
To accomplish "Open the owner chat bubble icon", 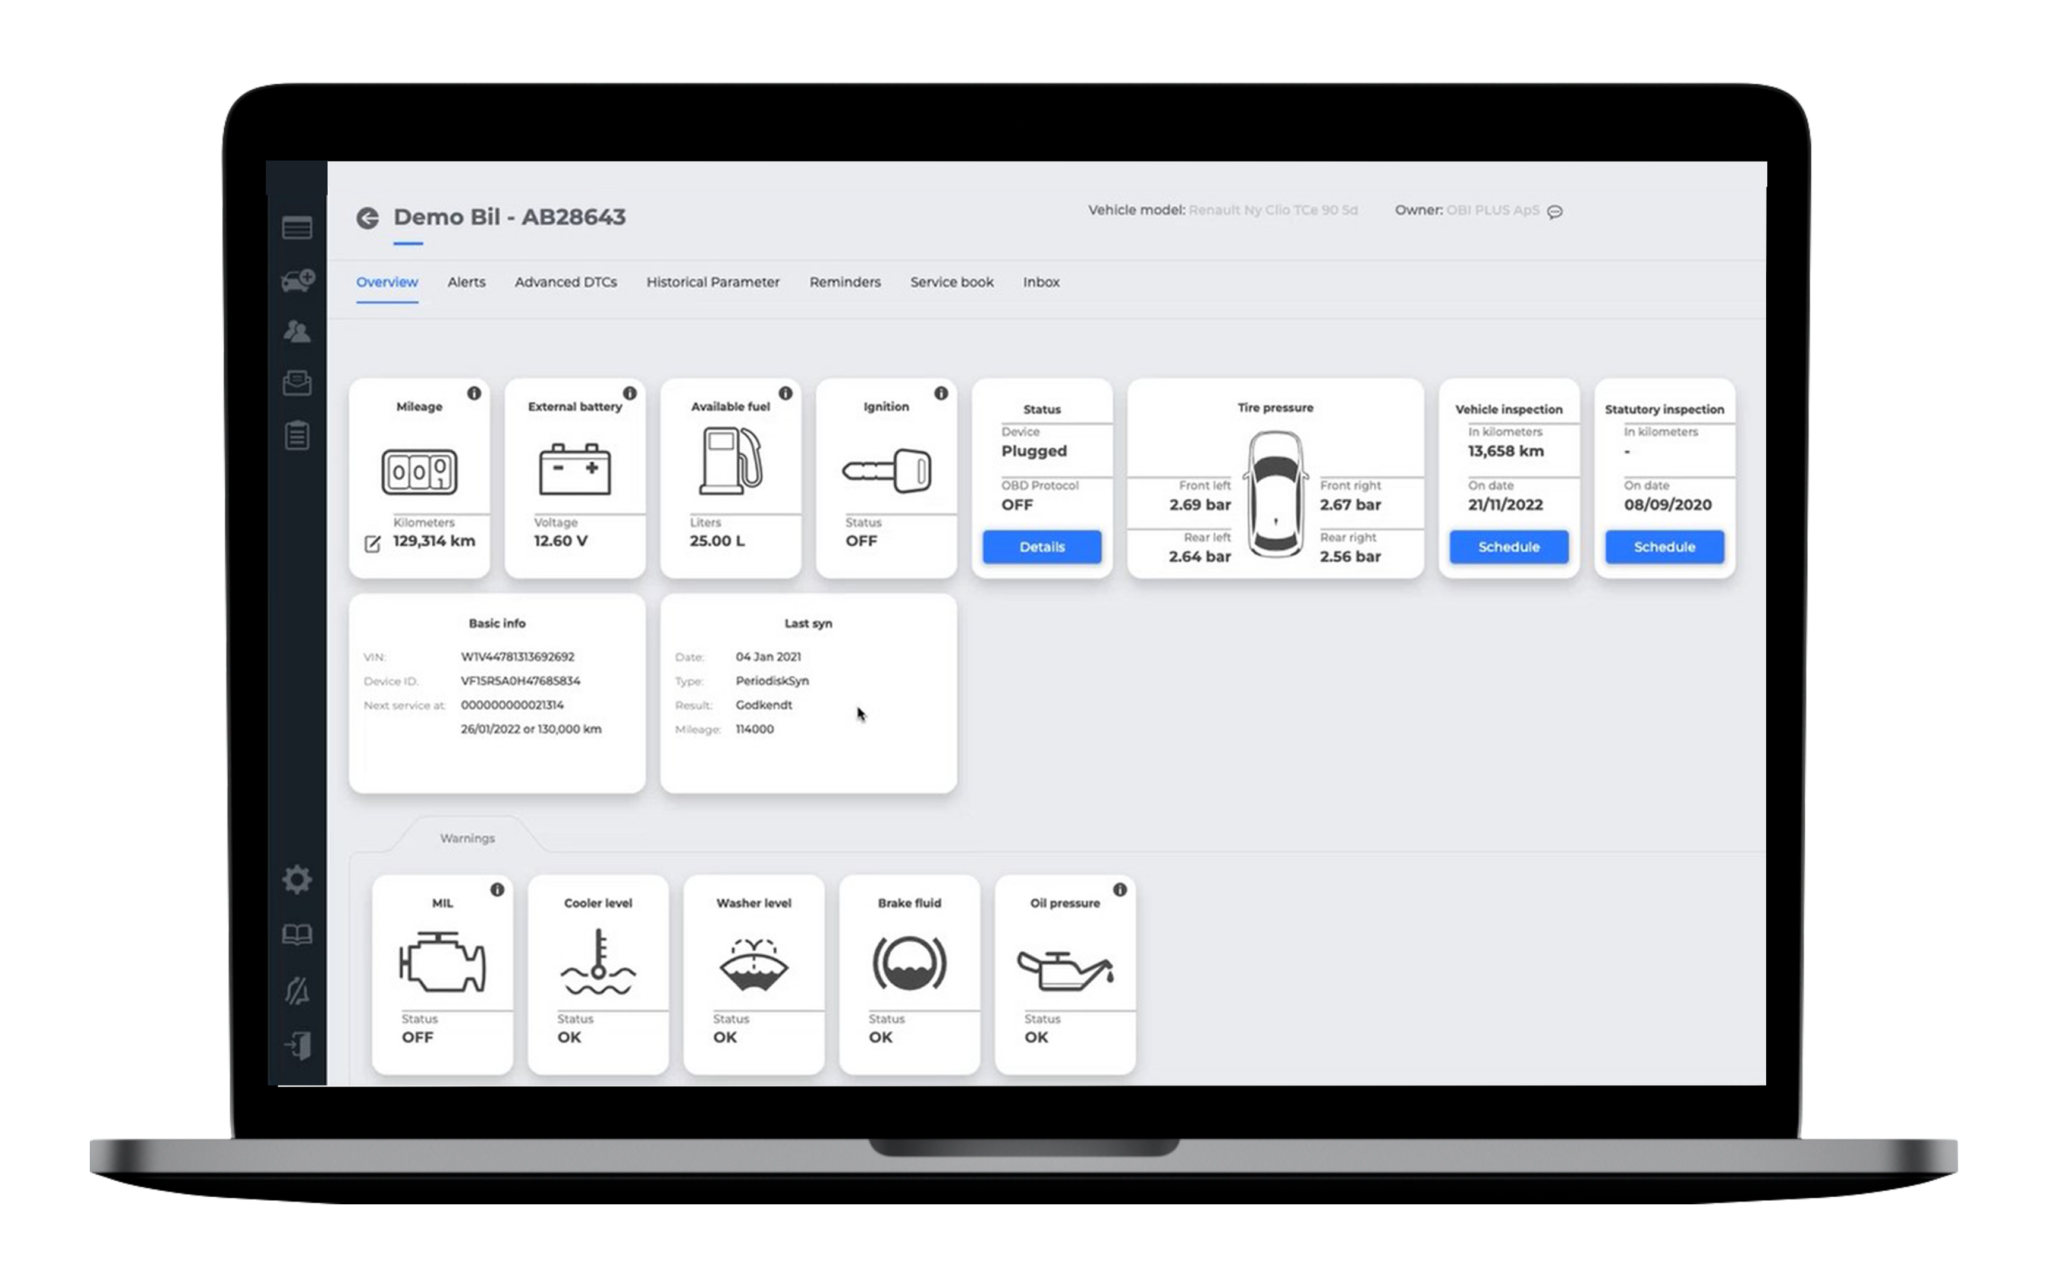I will tap(1555, 212).
